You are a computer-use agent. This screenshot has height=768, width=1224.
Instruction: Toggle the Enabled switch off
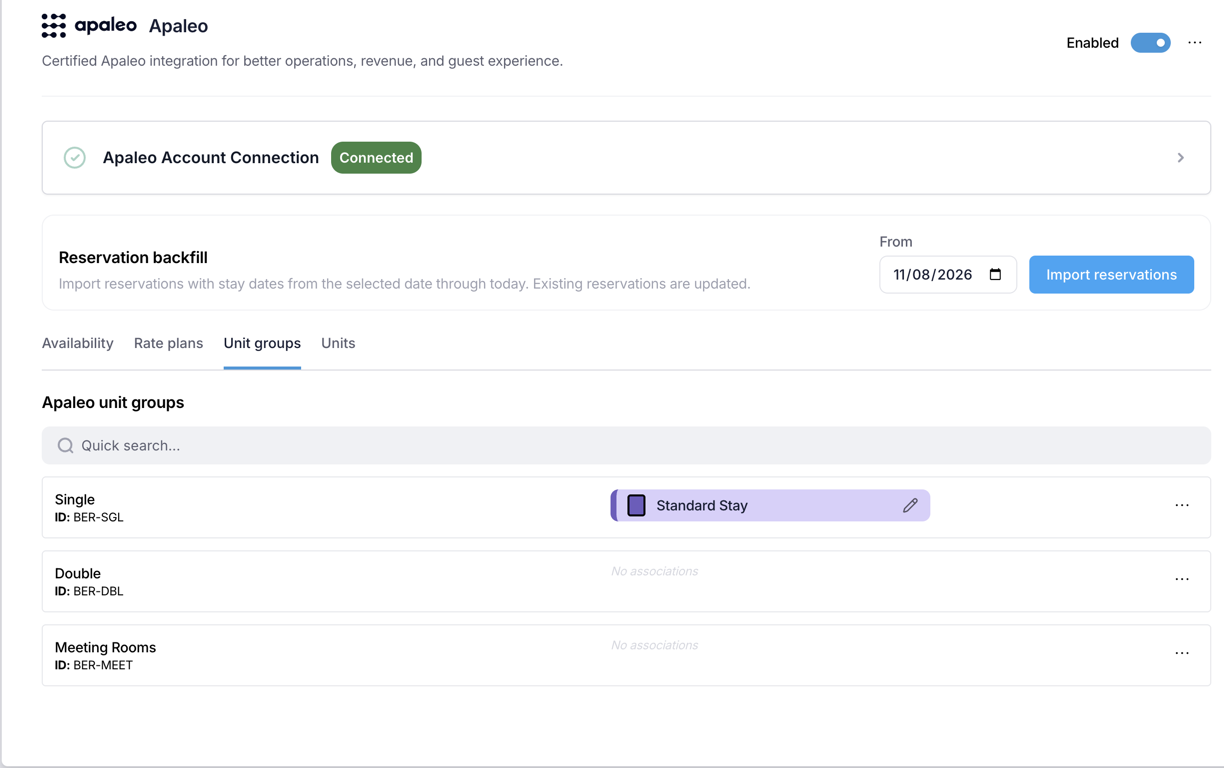click(x=1151, y=43)
